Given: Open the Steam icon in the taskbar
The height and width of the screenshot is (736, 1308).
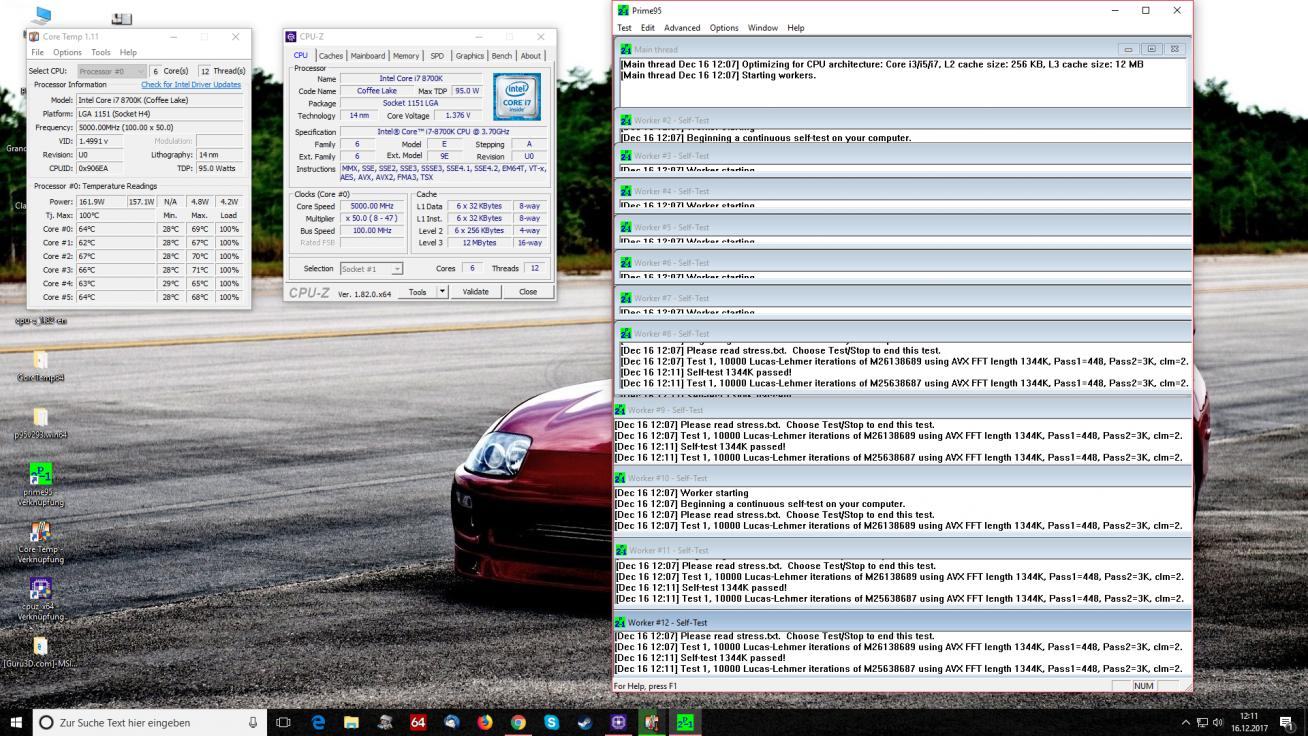Looking at the screenshot, I should point(585,722).
